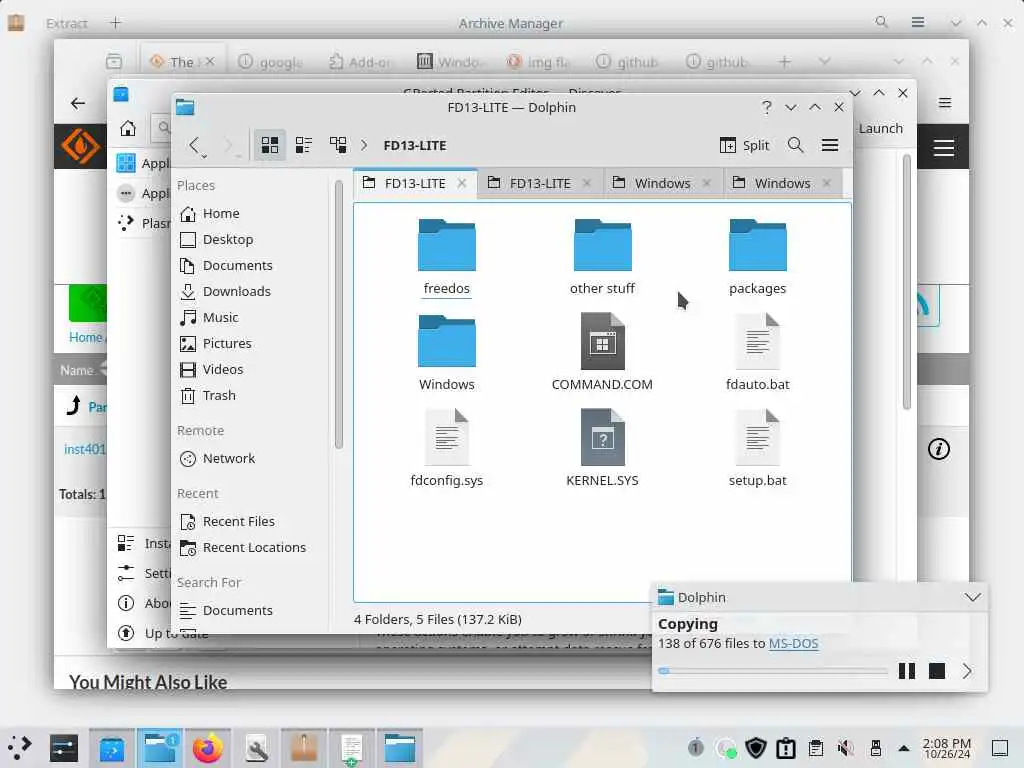
Task: Click Launch in Discover window
Action: [x=880, y=129]
